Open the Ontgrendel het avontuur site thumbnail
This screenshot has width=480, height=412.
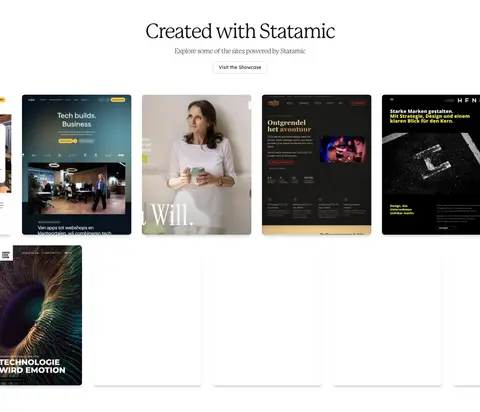point(317,165)
